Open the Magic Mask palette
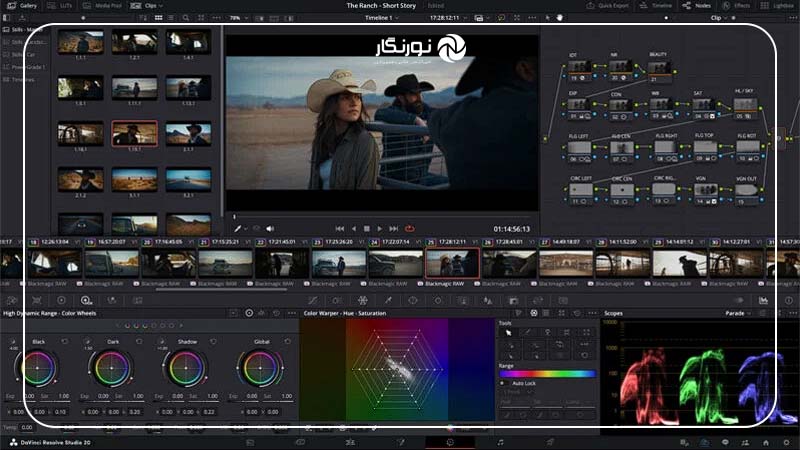 tap(463, 301)
